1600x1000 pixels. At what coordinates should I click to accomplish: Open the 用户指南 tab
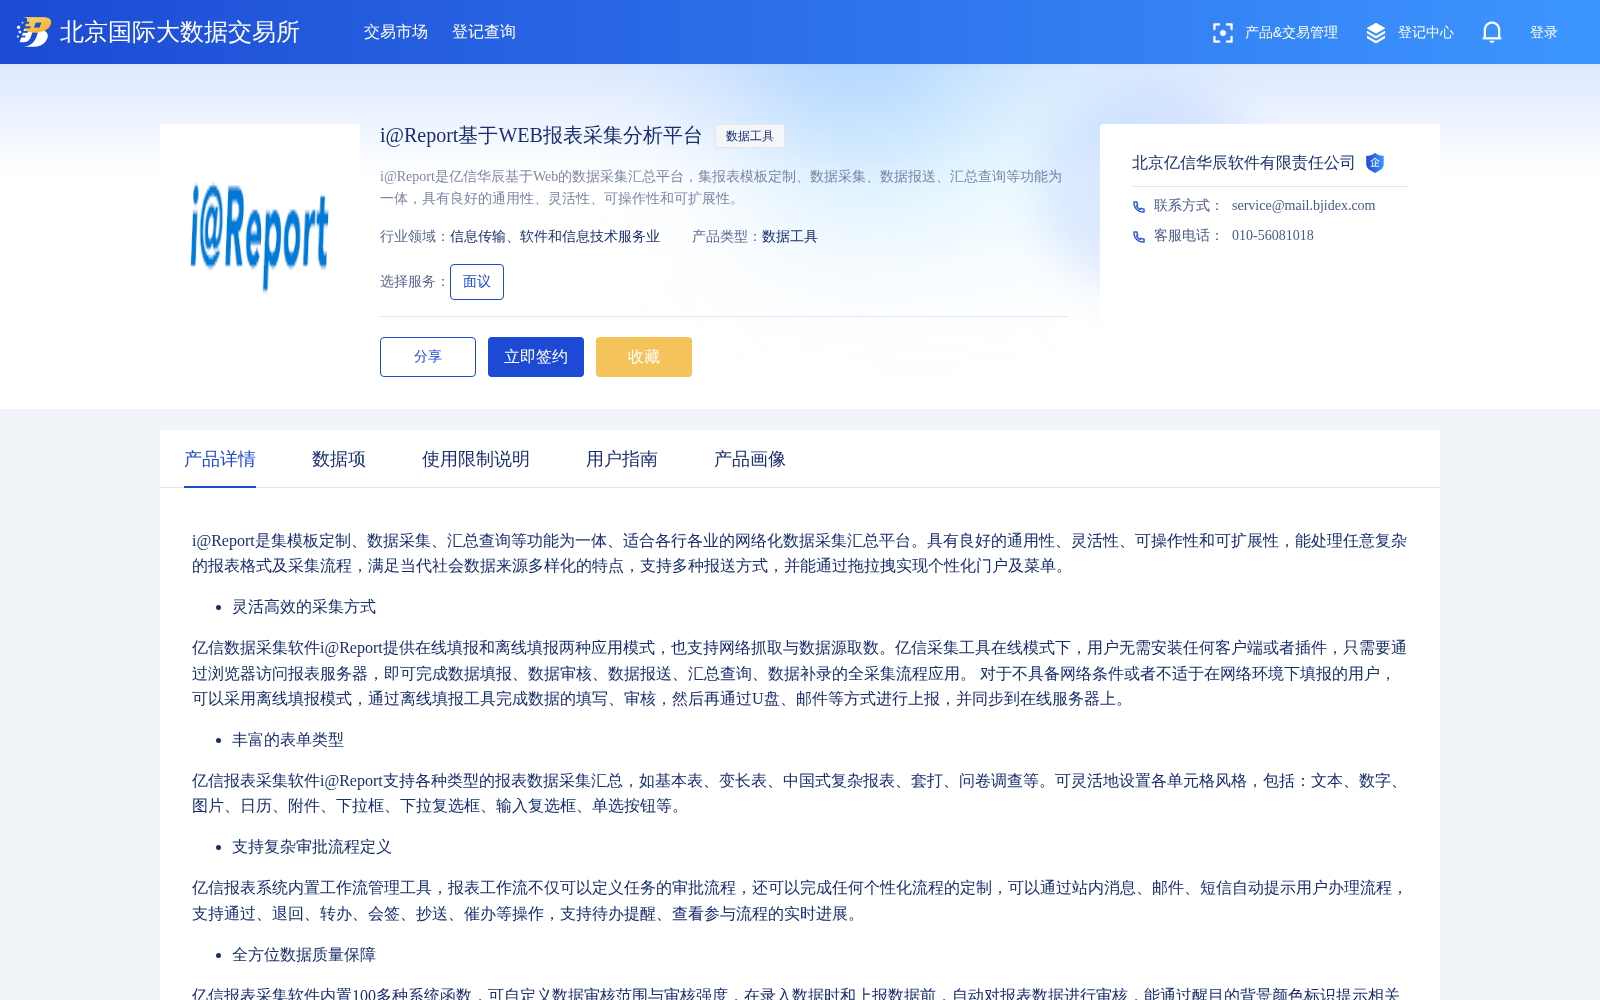622,459
